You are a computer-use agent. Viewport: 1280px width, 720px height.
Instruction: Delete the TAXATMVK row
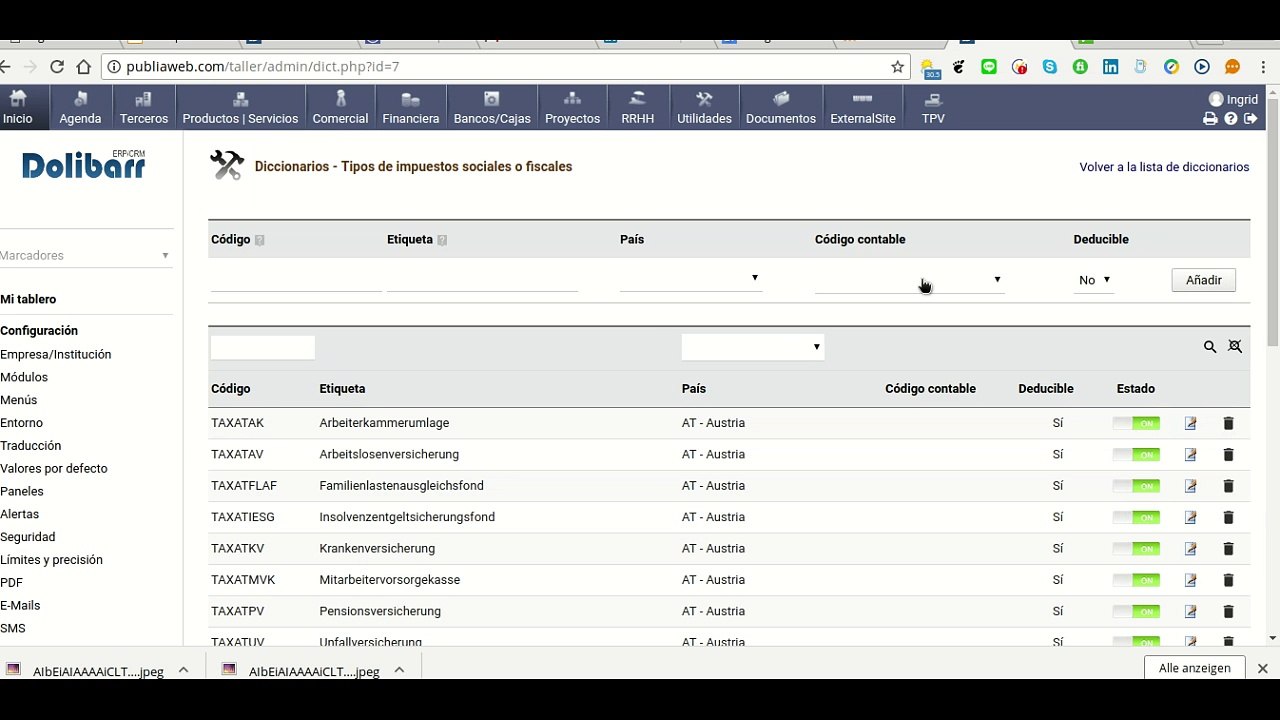(1228, 580)
